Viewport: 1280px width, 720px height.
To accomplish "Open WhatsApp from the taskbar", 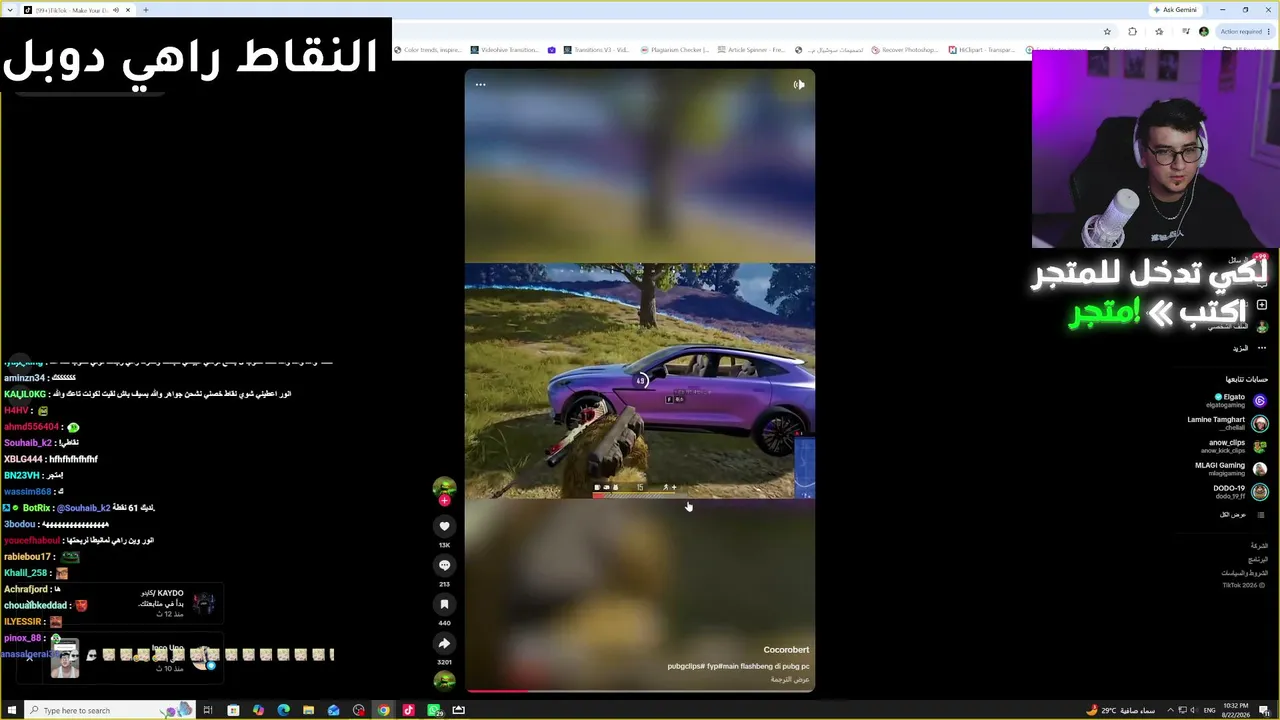I will (x=434, y=710).
